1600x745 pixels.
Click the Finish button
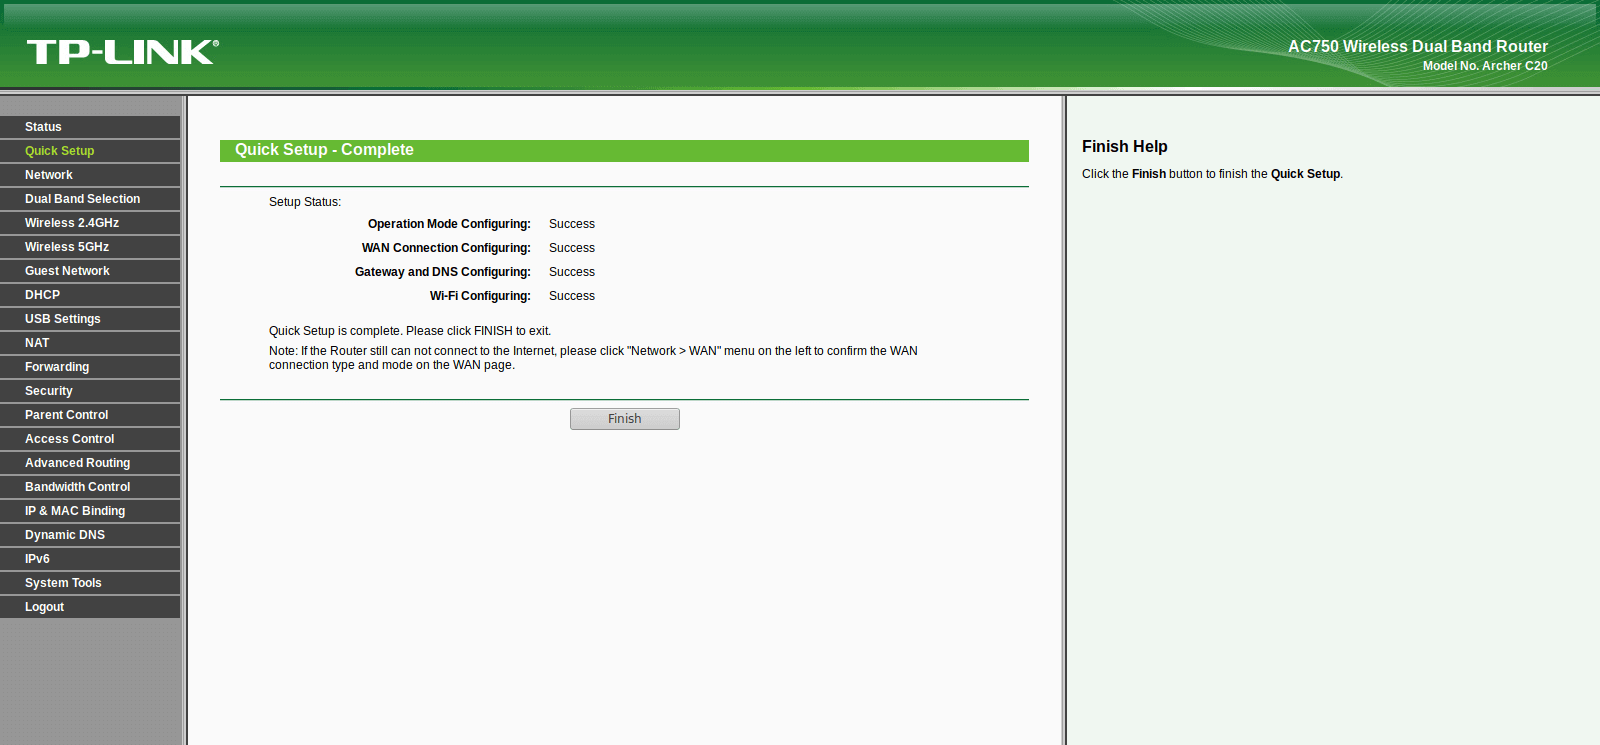(x=625, y=419)
